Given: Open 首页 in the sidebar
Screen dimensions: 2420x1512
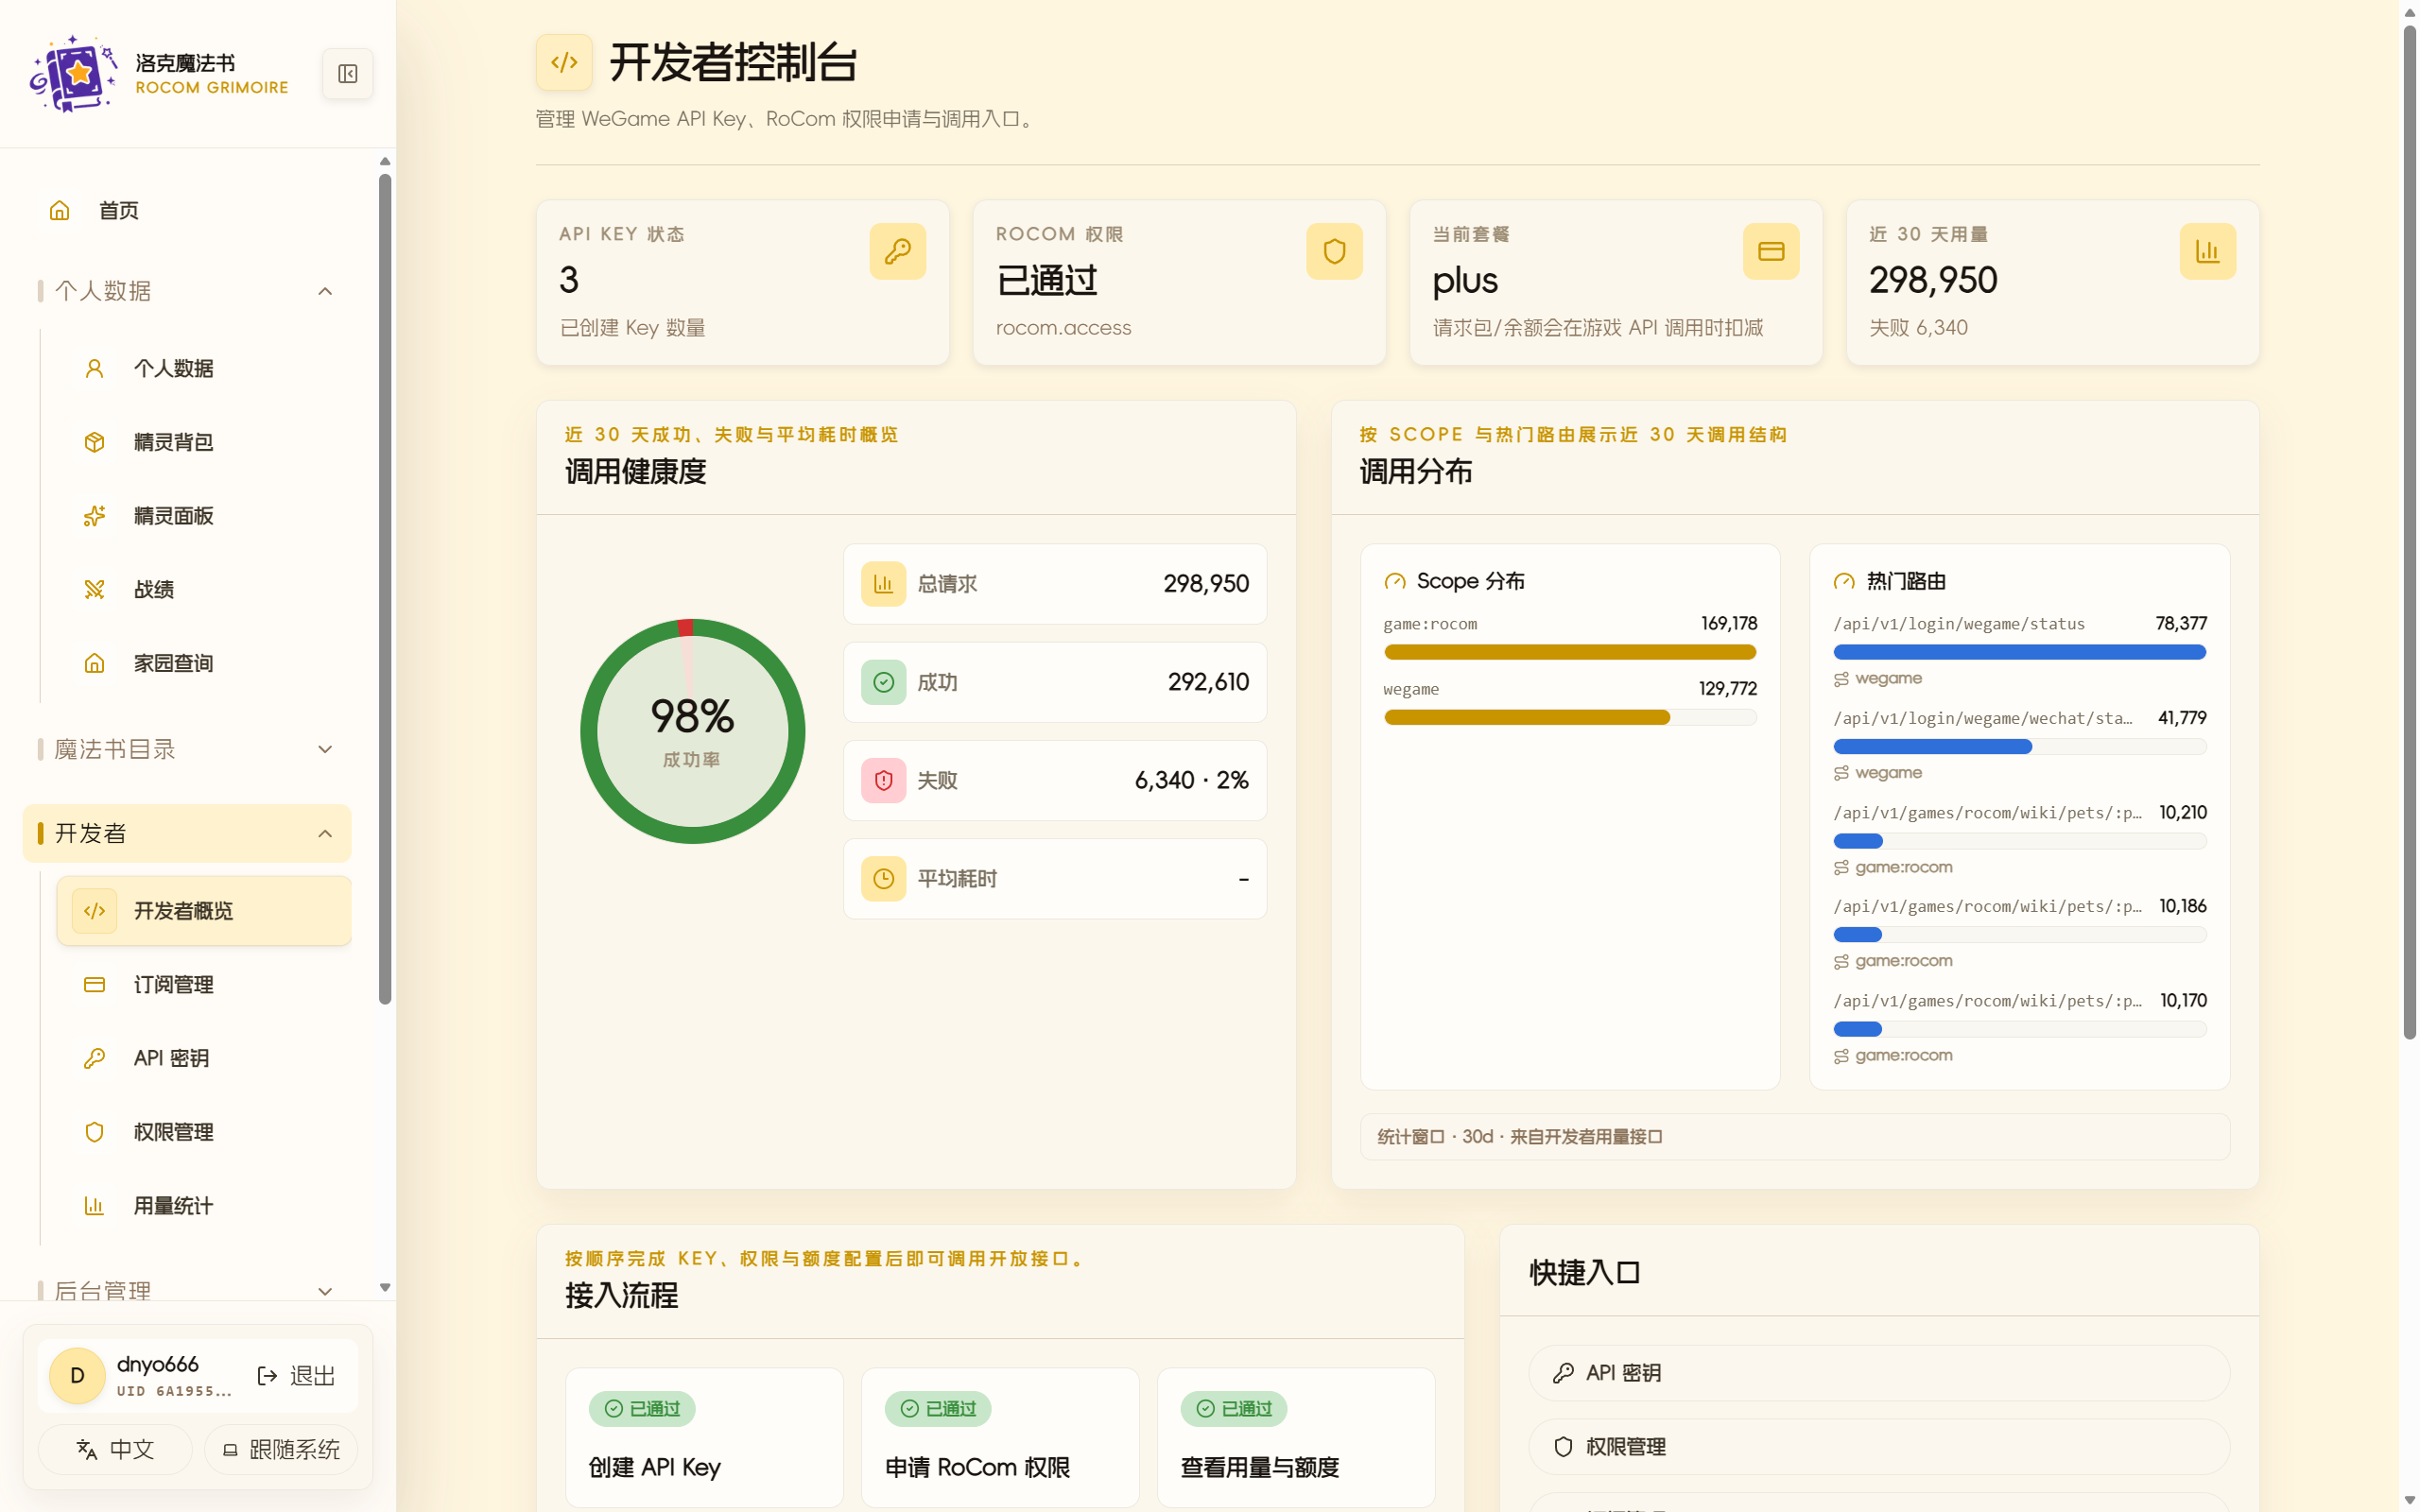Looking at the screenshot, I should [187, 210].
